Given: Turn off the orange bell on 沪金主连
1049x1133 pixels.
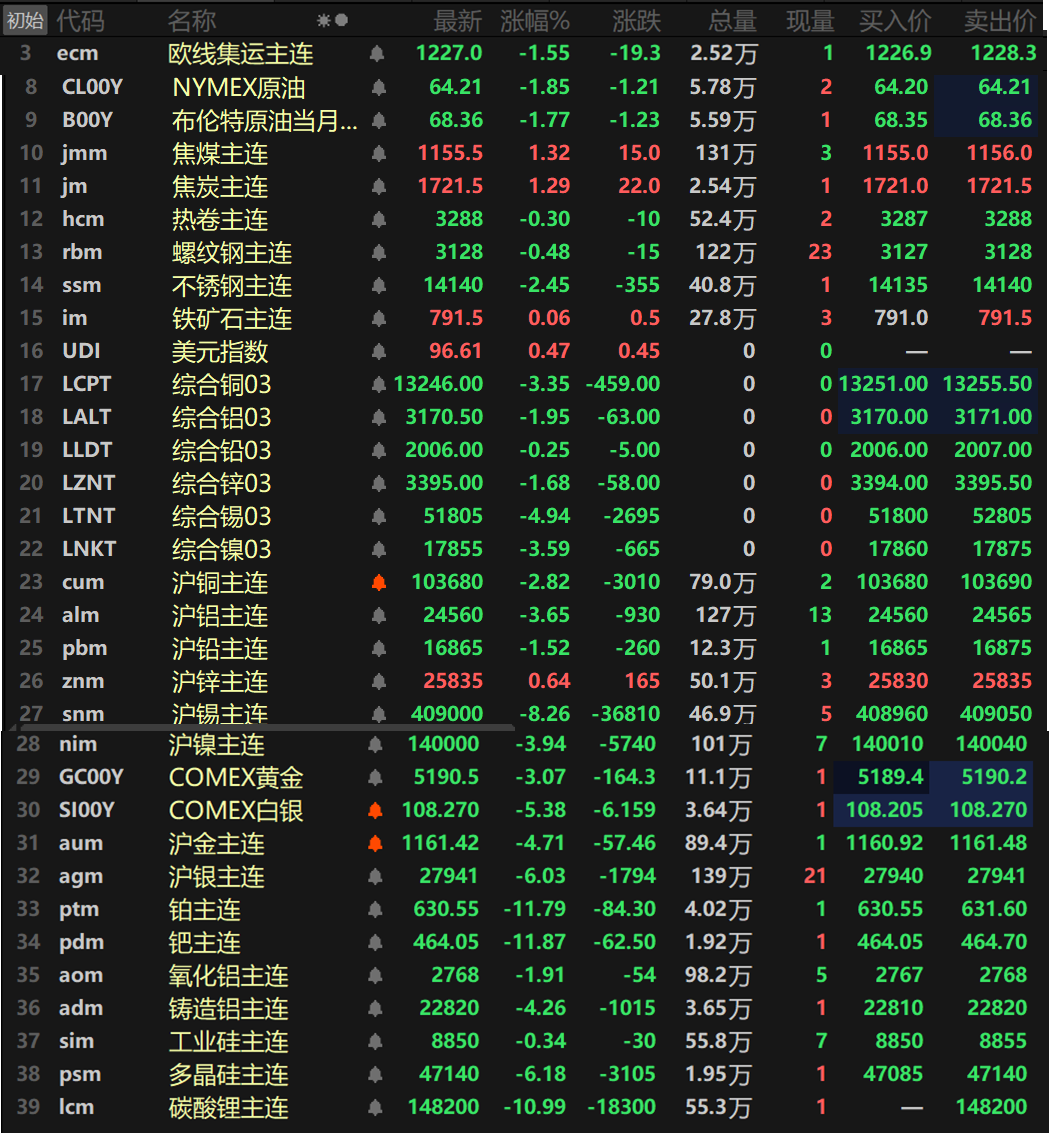Looking at the screenshot, I should [375, 843].
